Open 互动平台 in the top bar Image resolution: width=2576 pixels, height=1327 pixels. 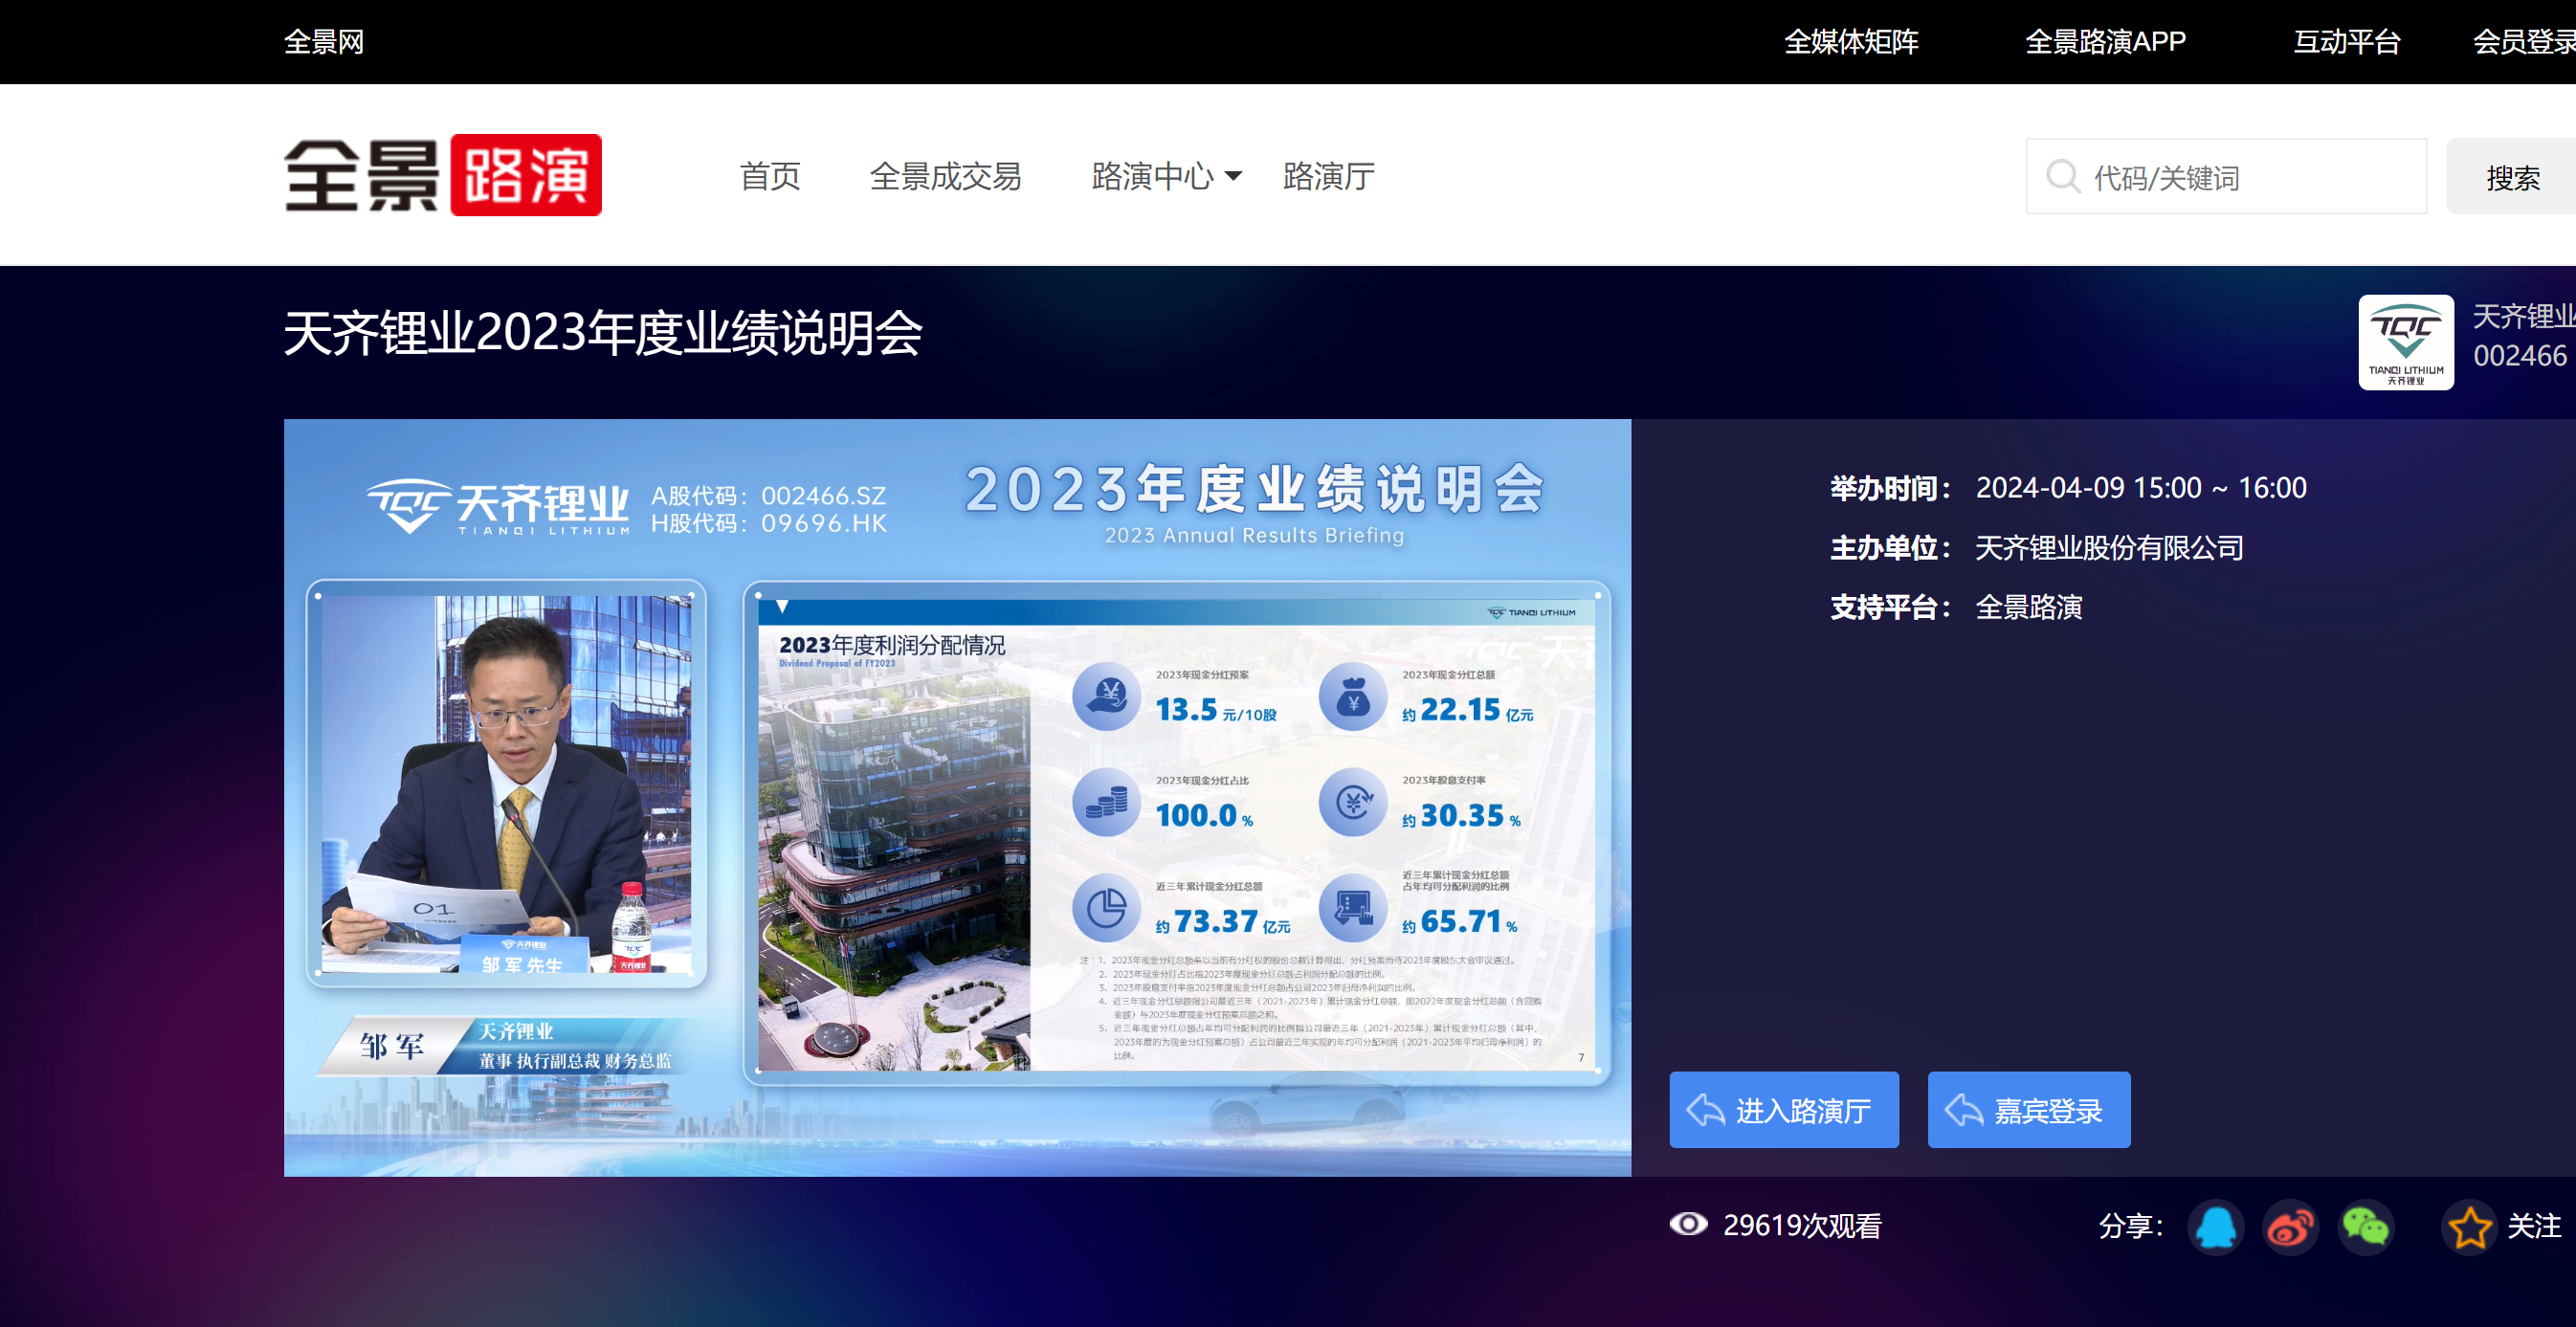(x=2346, y=41)
